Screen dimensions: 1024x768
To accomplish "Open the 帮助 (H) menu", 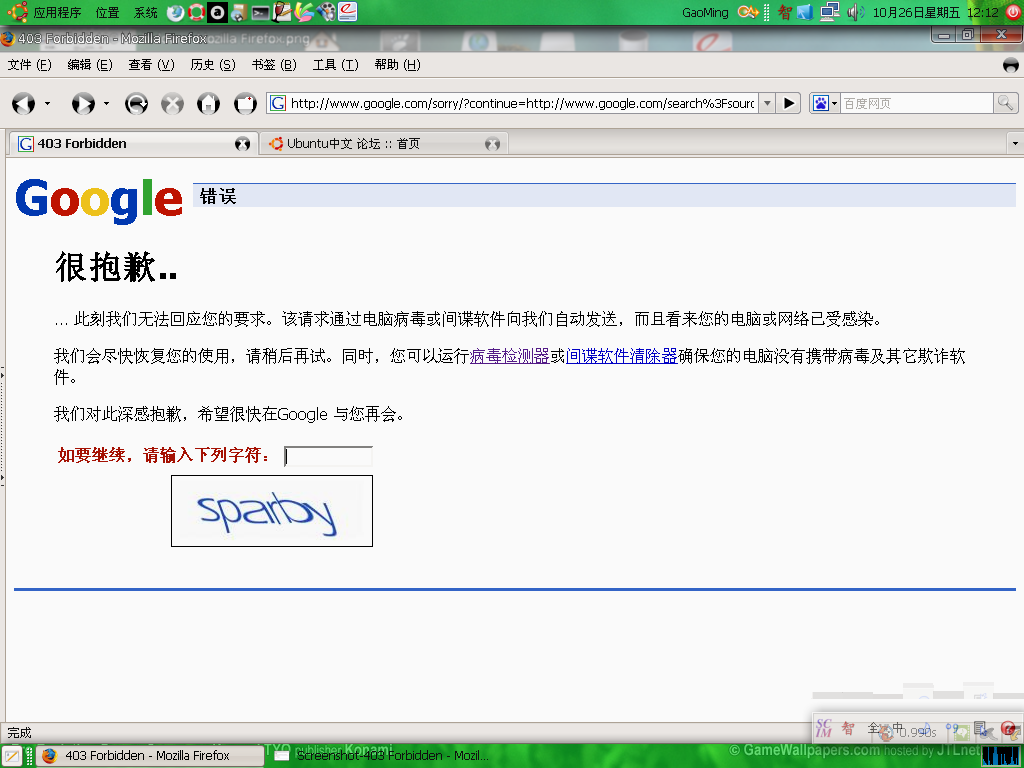I will tap(398, 65).
